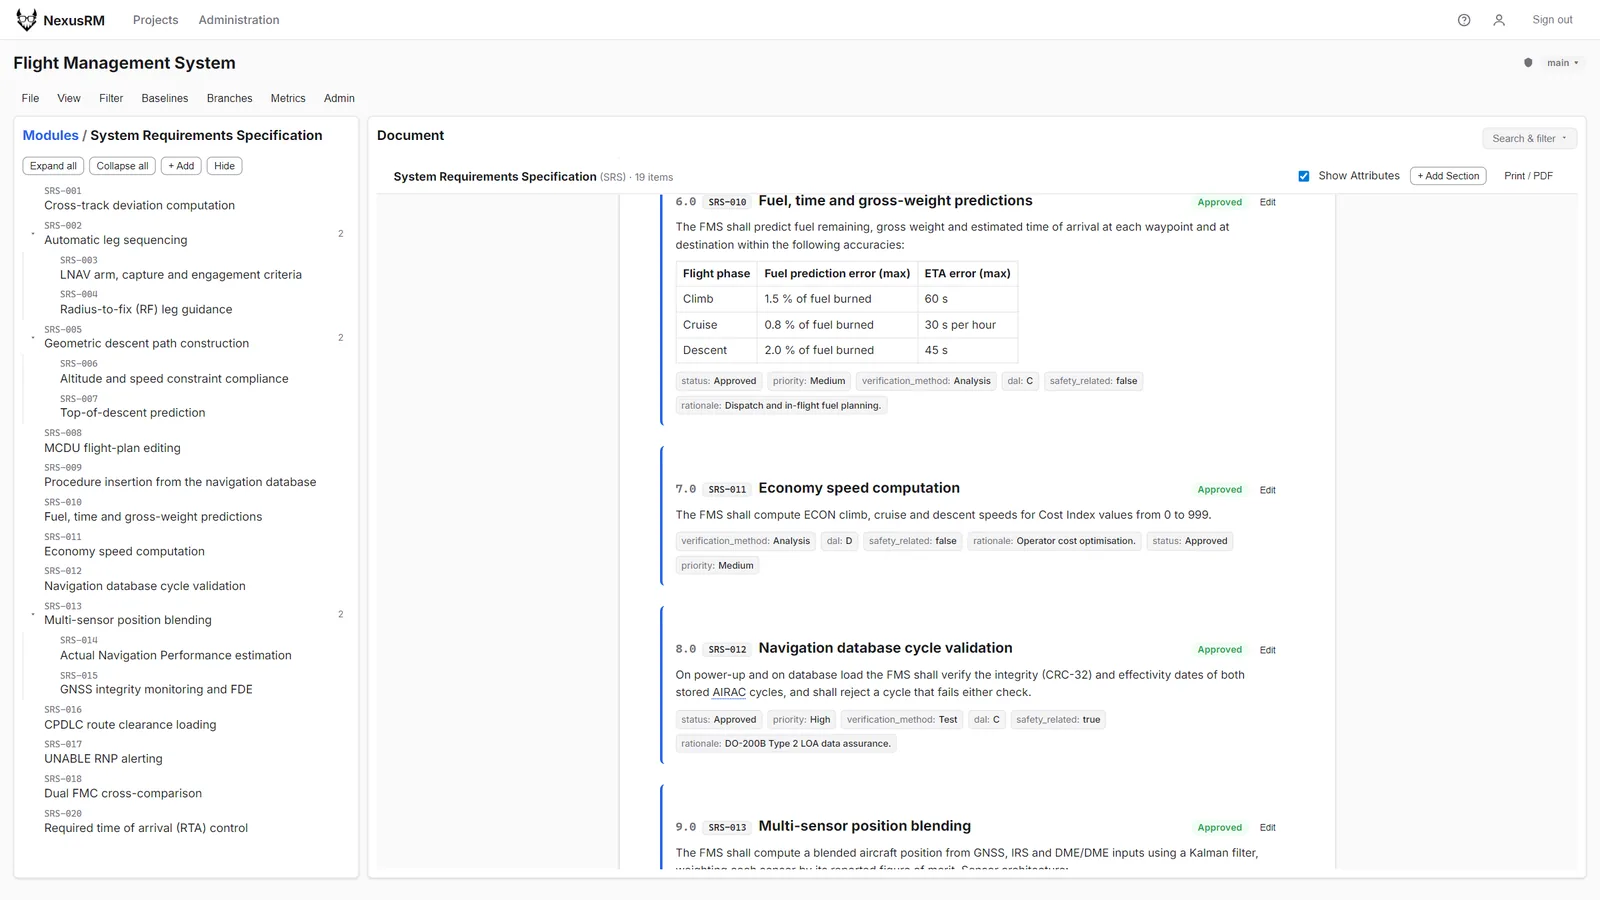Open the Projects nav item
1600x900 pixels.
pyautogui.click(x=155, y=20)
